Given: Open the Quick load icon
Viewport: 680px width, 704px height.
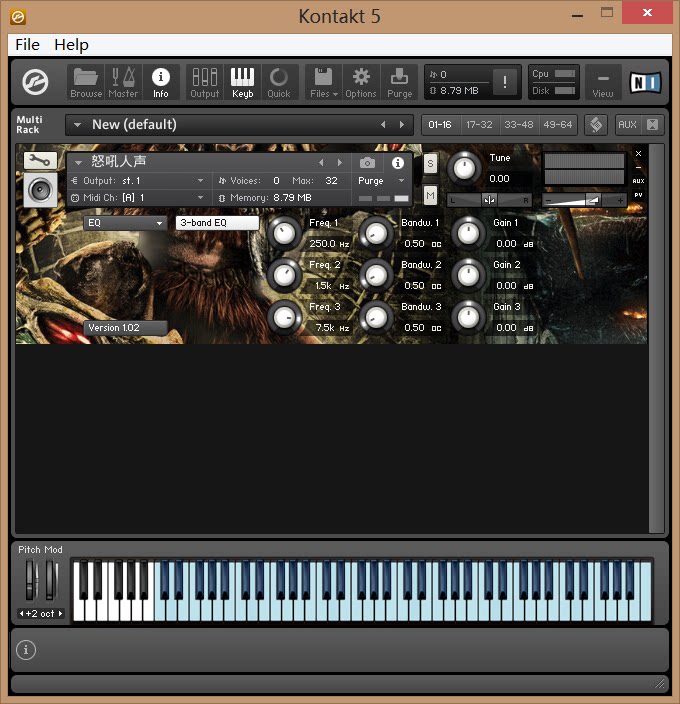Looking at the screenshot, I should pos(279,82).
